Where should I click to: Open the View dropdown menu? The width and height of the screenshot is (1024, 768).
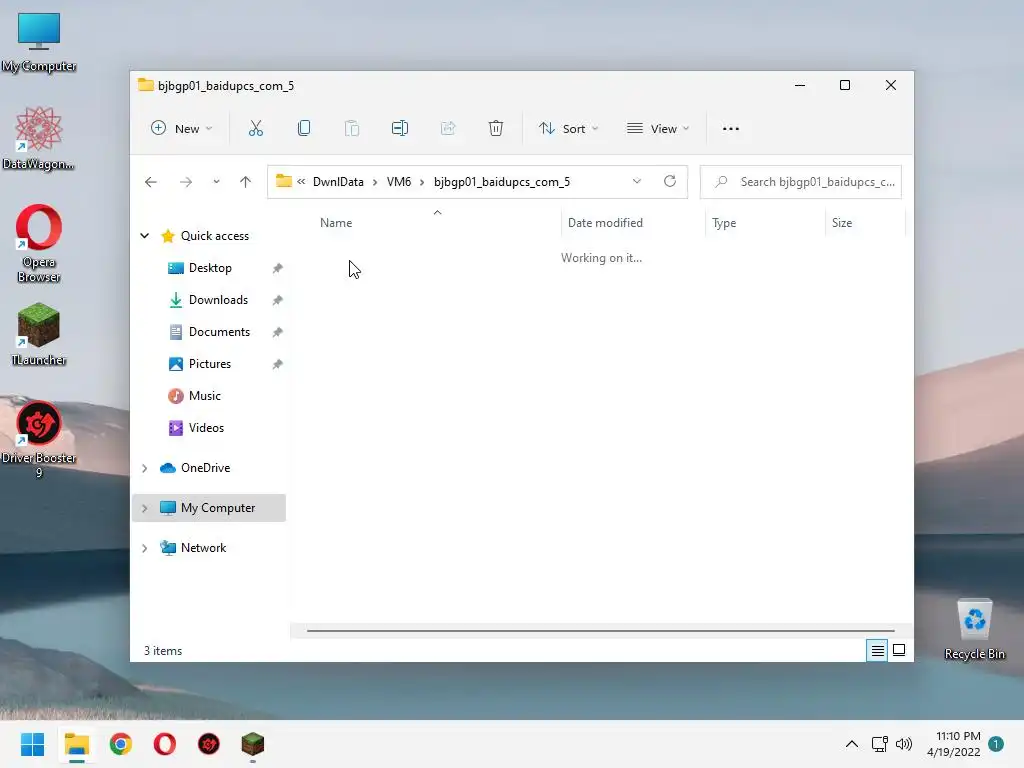(658, 129)
